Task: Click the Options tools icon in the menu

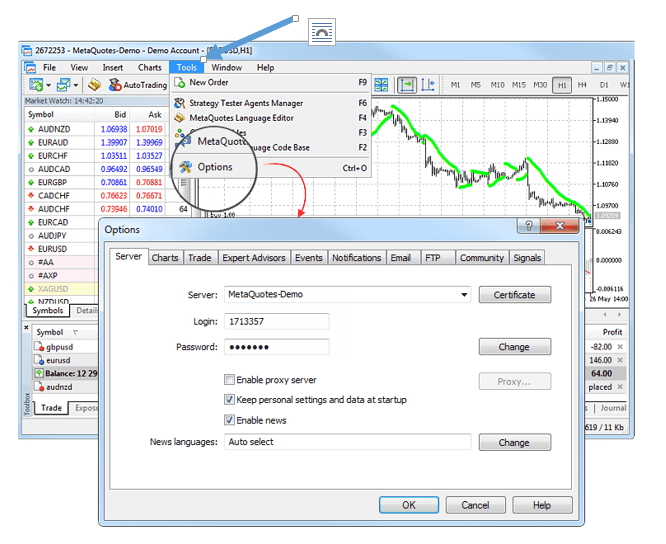Action: pyautogui.click(x=185, y=167)
